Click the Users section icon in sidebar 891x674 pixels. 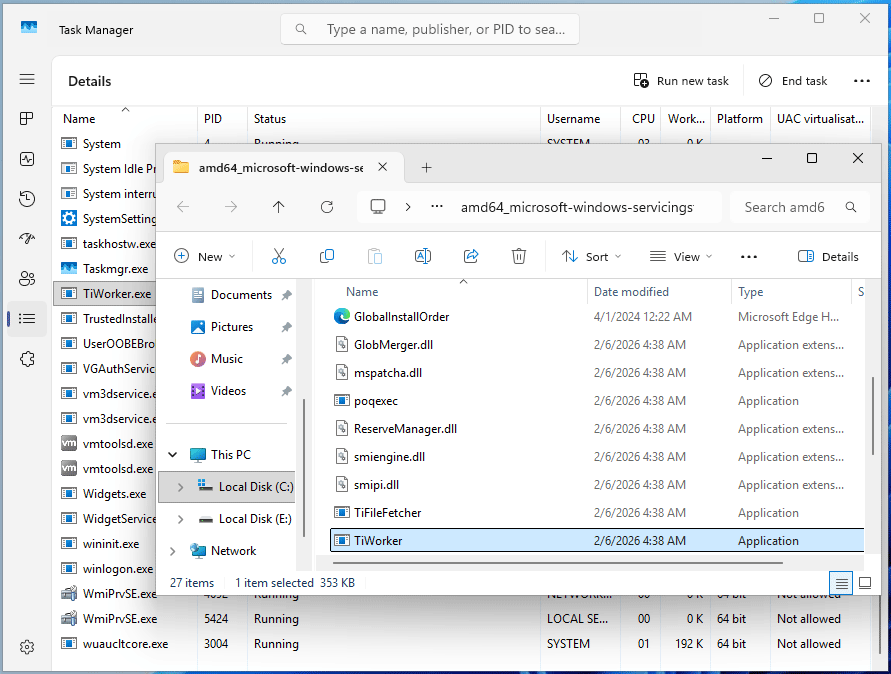[27, 278]
